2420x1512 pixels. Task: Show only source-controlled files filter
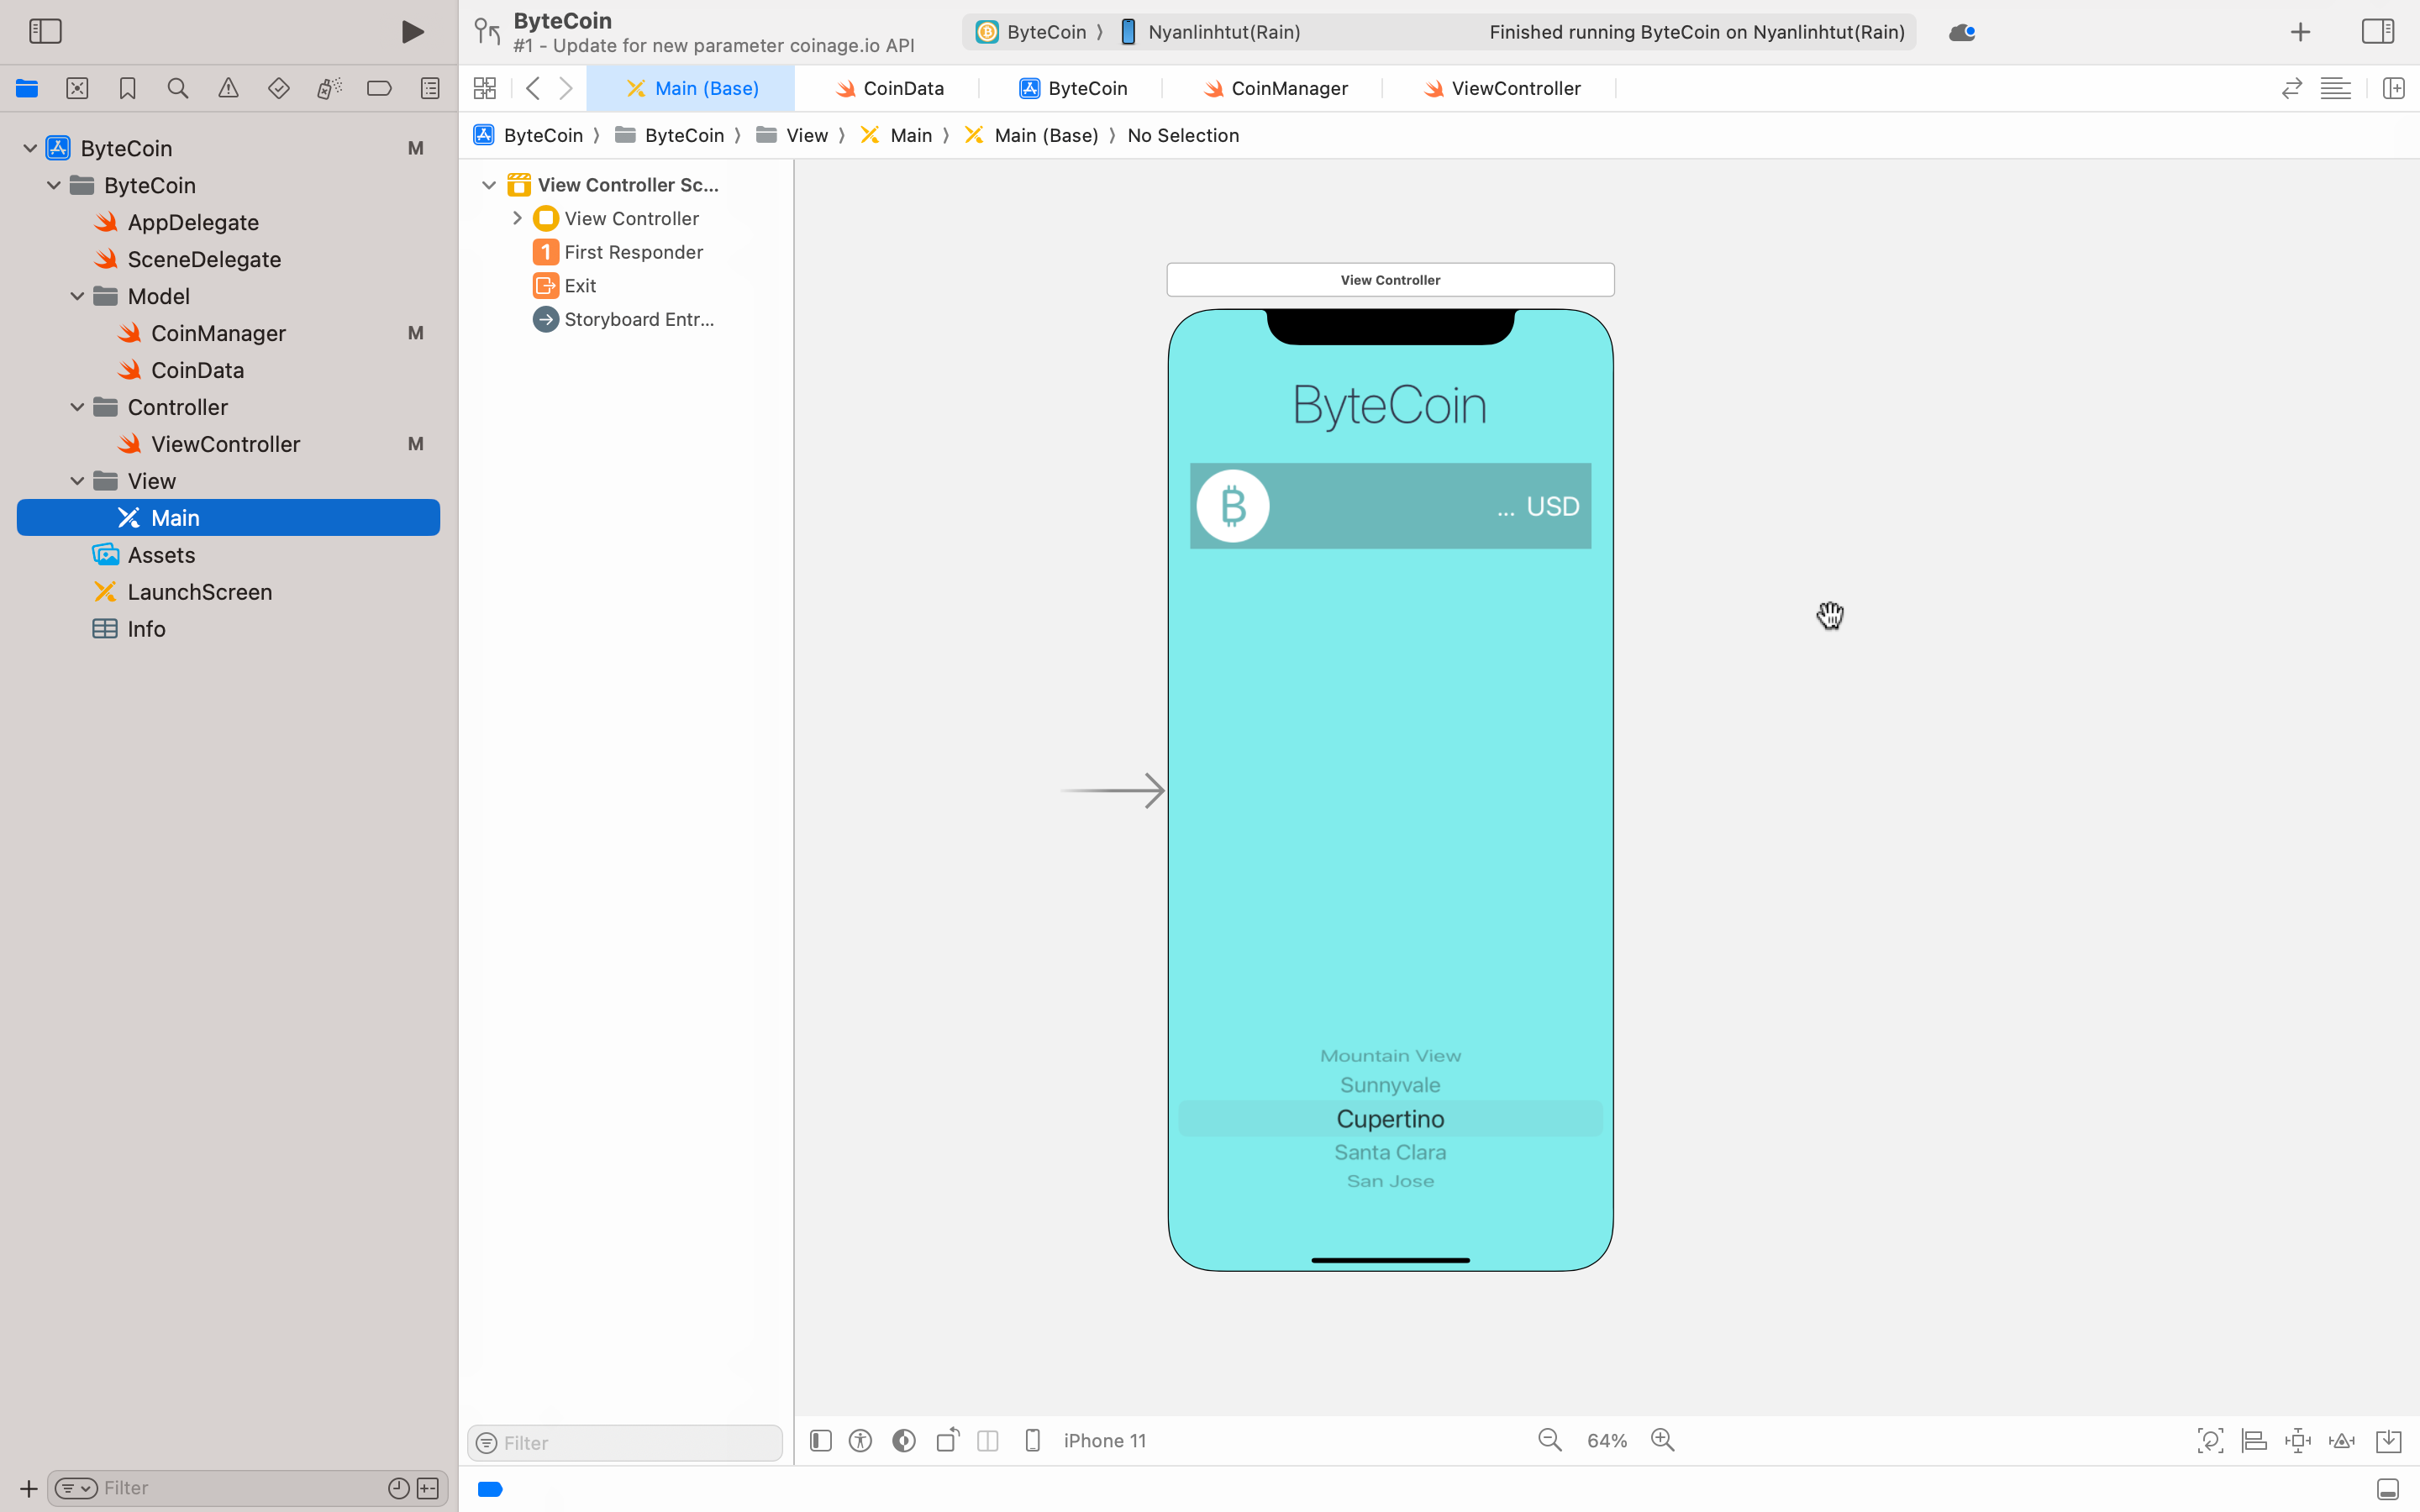[x=428, y=1488]
